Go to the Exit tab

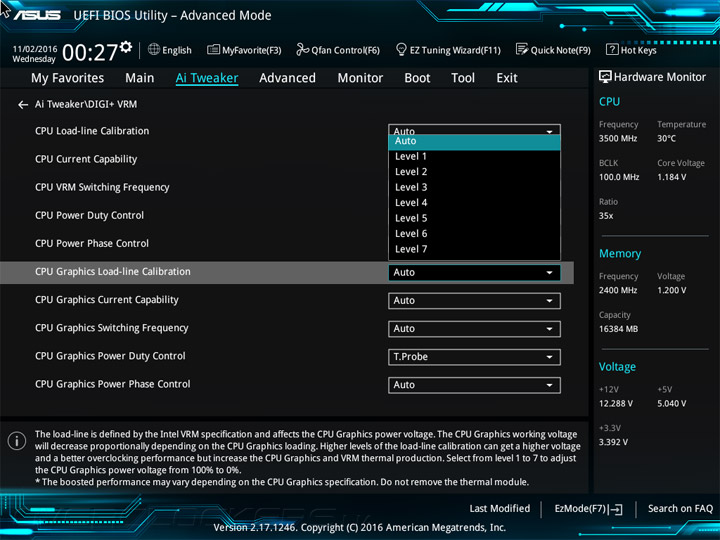pos(507,78)
